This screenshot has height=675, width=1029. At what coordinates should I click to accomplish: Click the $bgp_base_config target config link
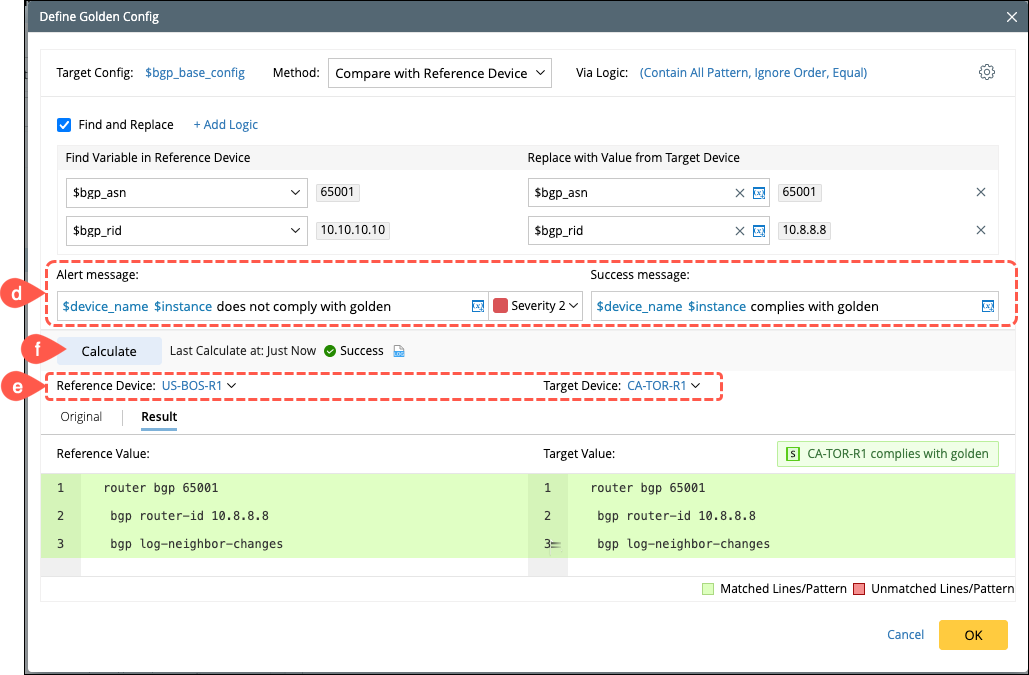point(195,73)
